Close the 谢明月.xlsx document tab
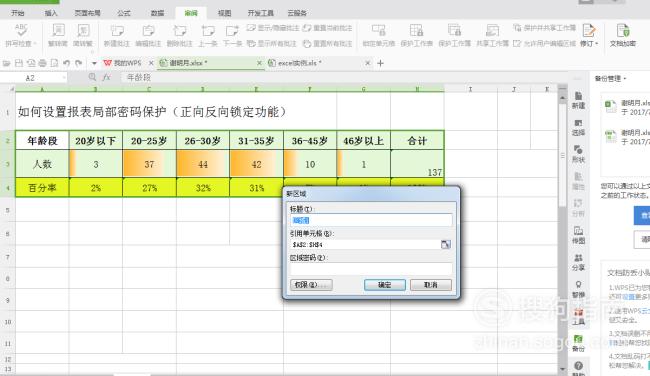This screenshot has height=376, width=650. click(x=259, y=63)
